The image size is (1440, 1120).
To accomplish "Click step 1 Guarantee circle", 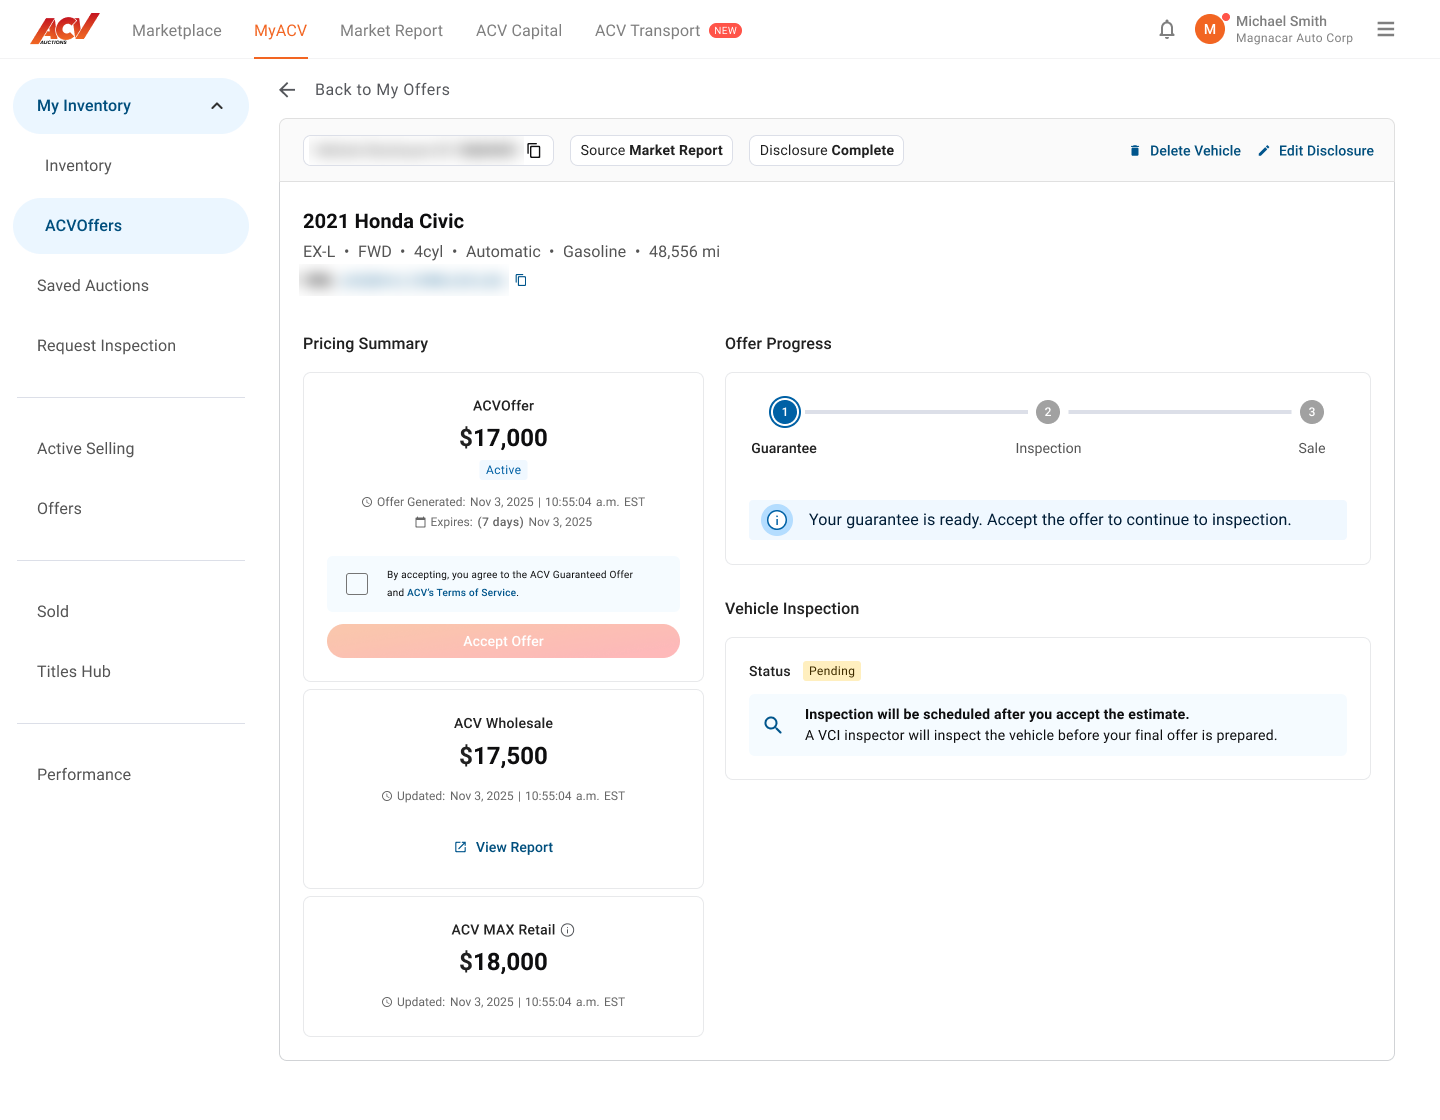I will pyautogui.click(x=785, y=412).
